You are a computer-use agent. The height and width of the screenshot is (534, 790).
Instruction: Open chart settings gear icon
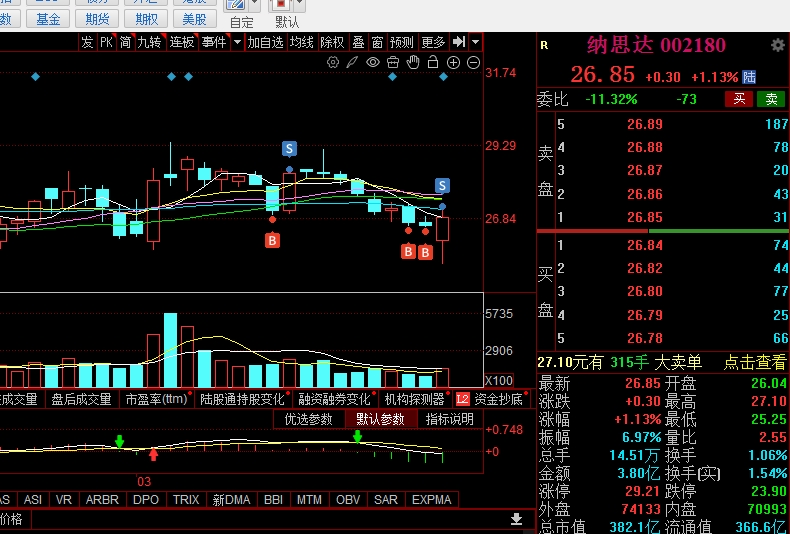point(334,62)
